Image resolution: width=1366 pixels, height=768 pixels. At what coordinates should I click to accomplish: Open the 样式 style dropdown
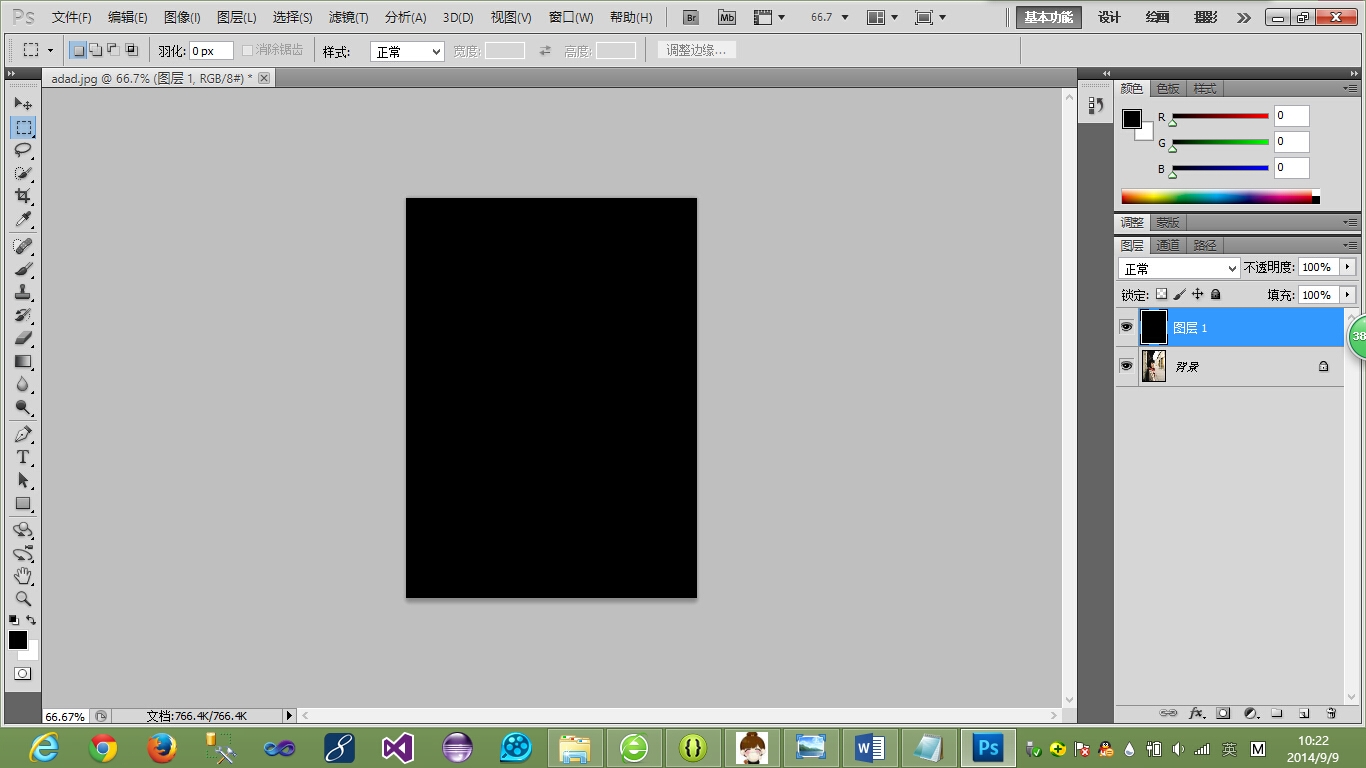tap(407, 51)
